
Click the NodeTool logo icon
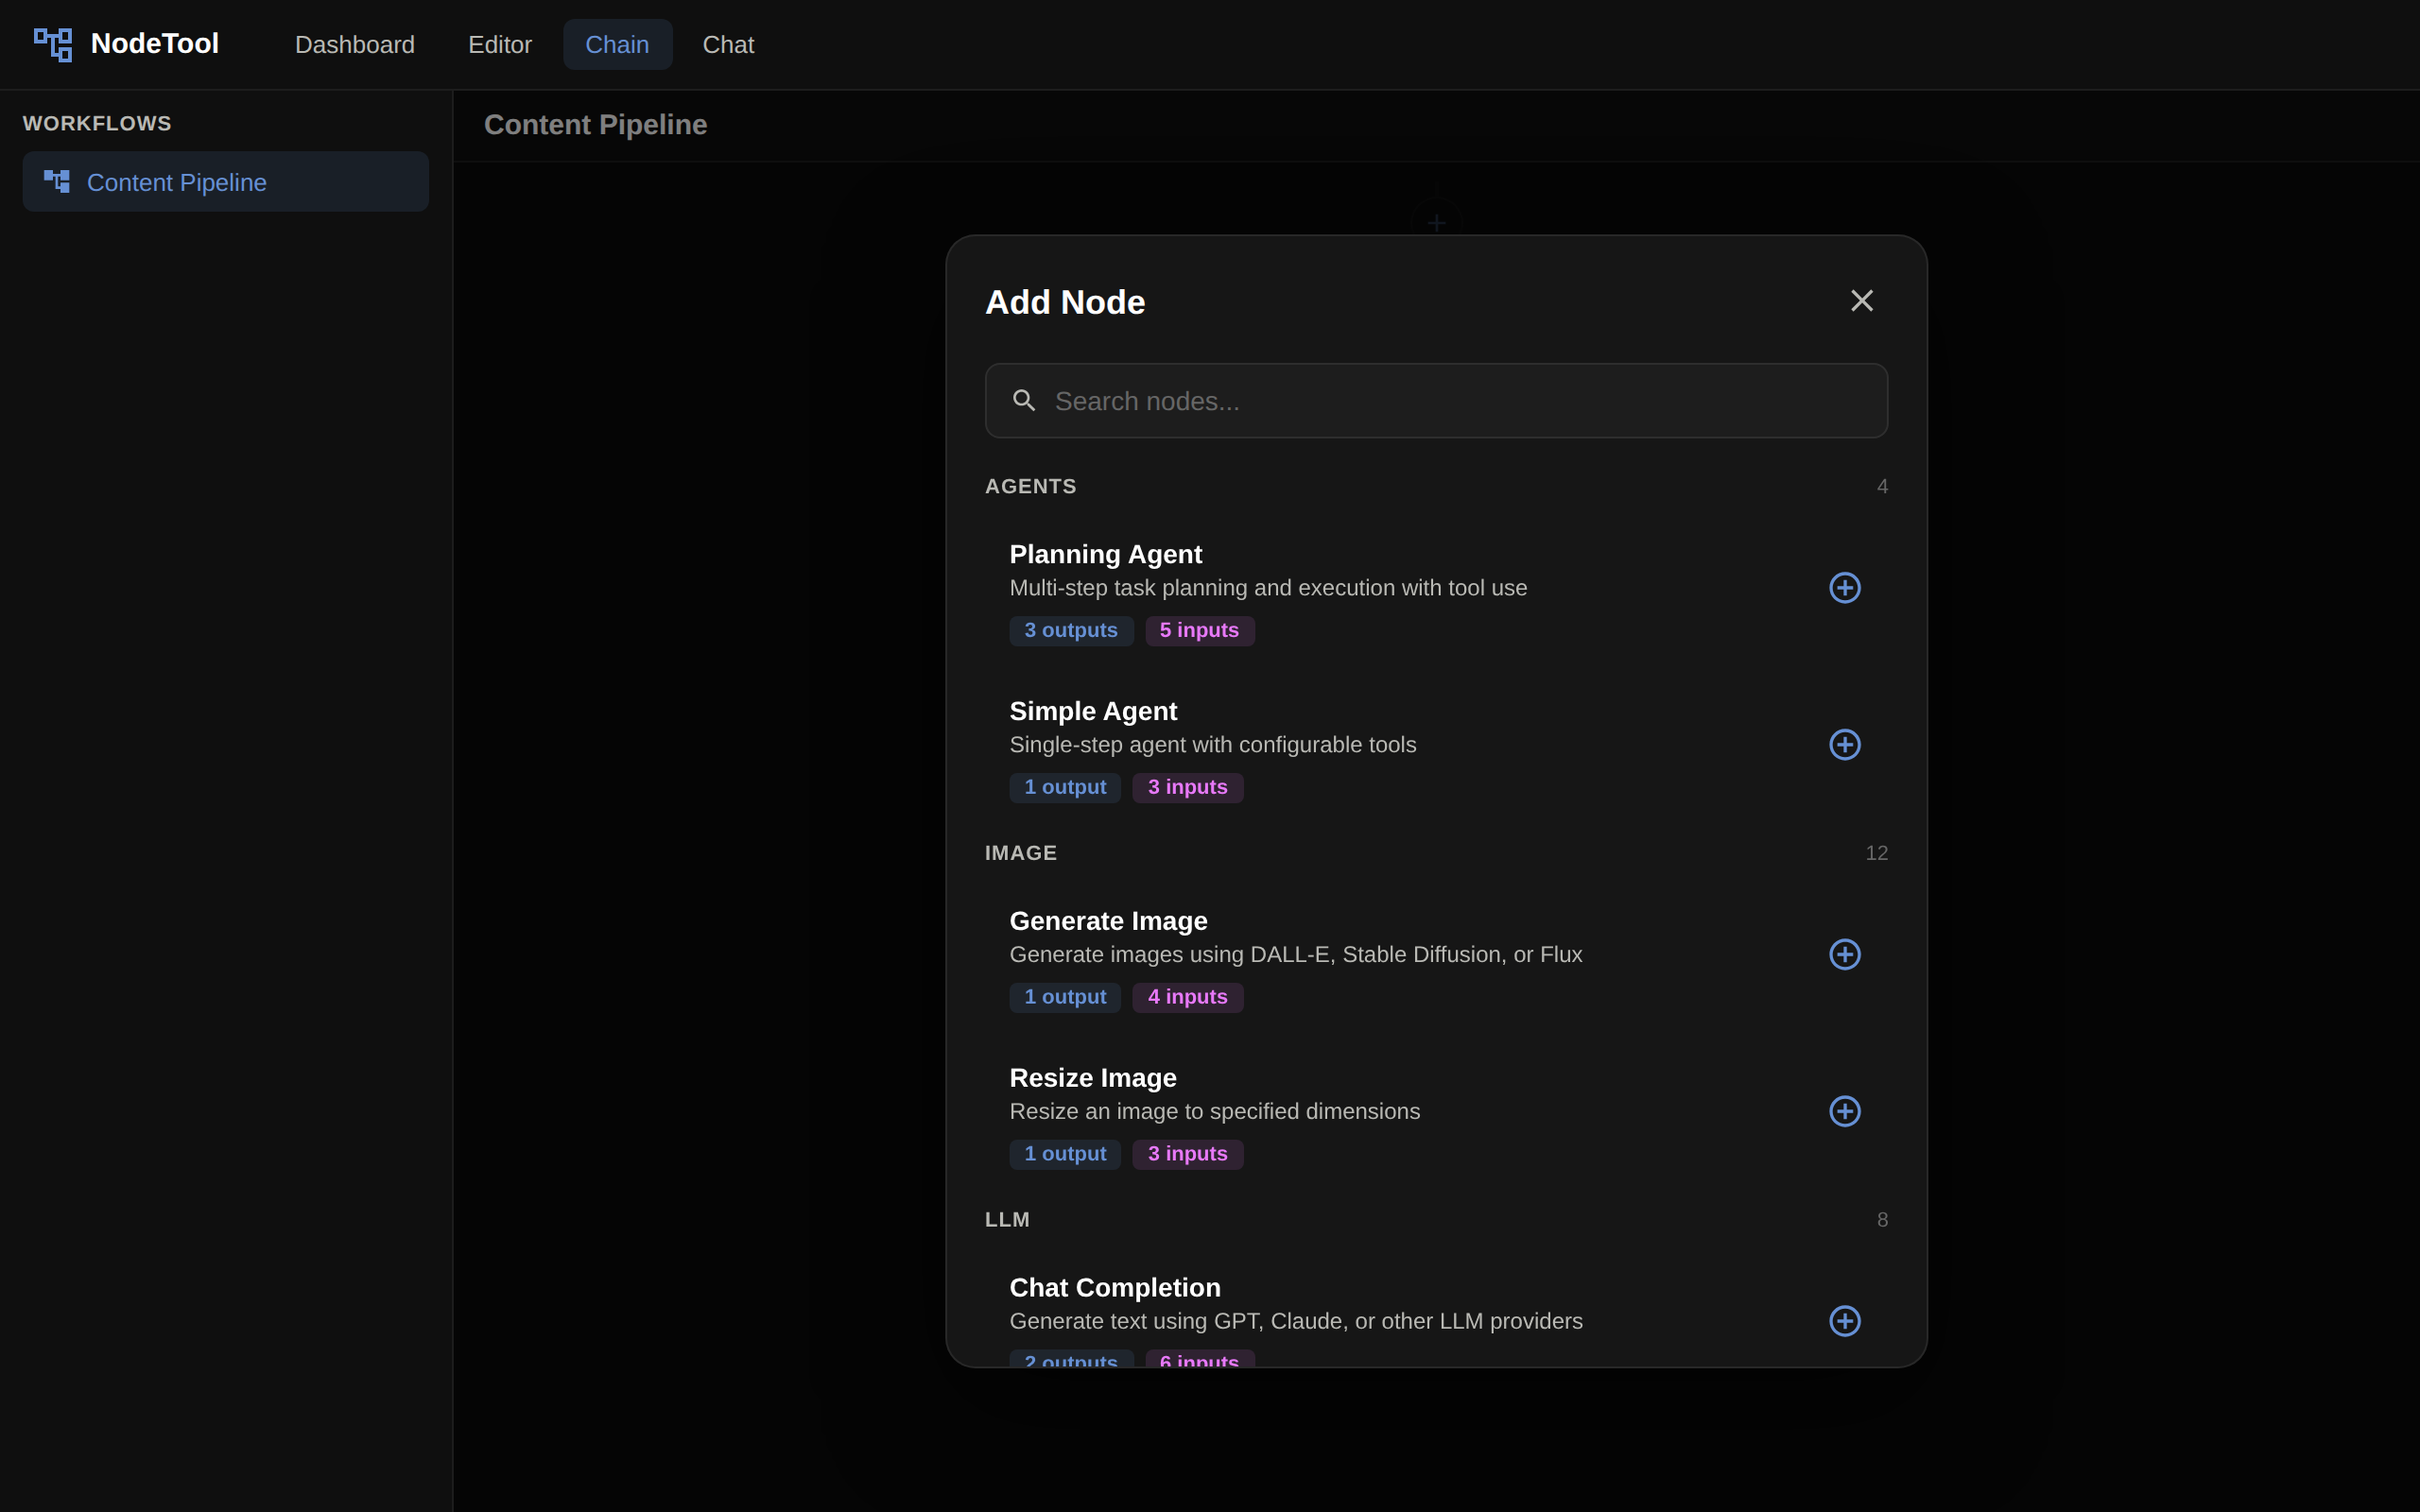pos(52,43)
